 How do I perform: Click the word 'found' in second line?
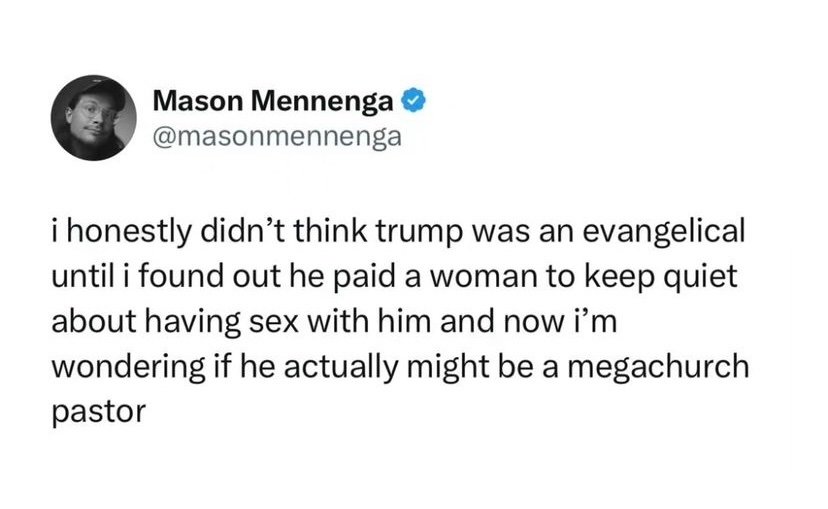[184, 277]
